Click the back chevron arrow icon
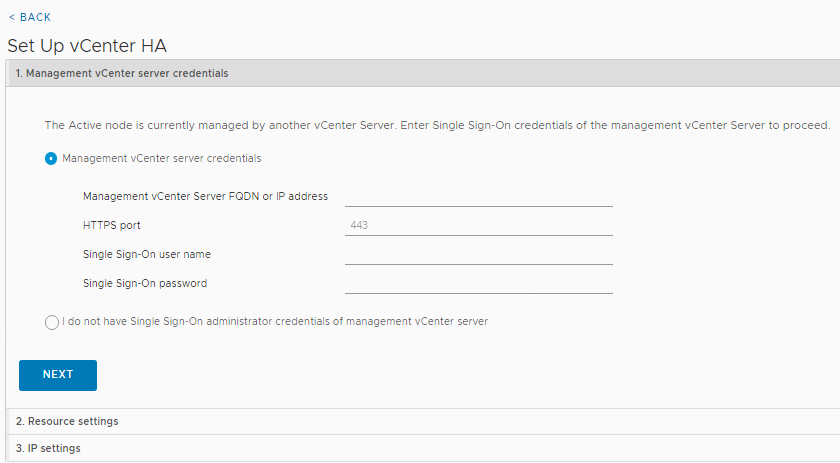Viewport: 840px width, 463px height. pos(12,17)
